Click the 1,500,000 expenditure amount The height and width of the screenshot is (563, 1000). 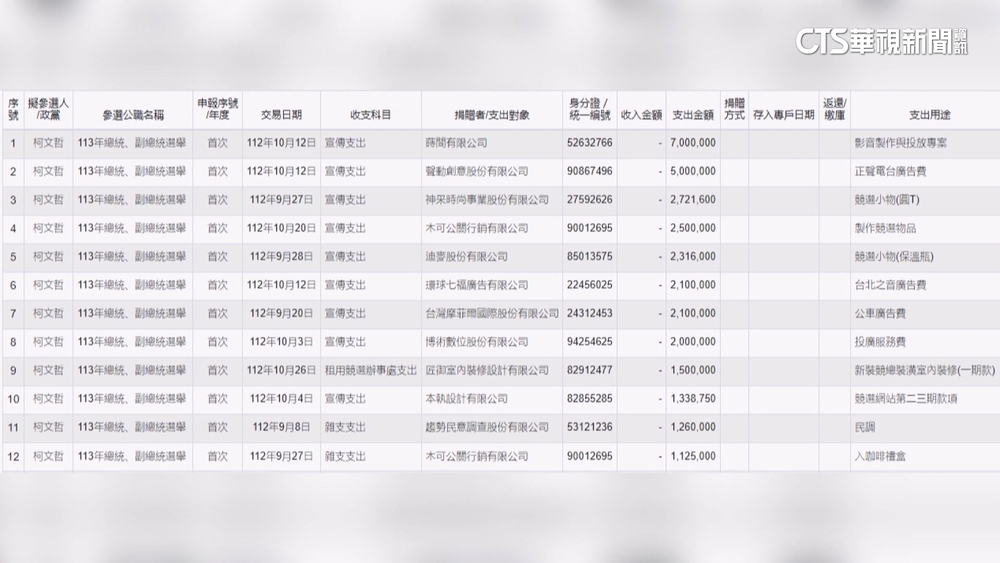click(693, 370)
